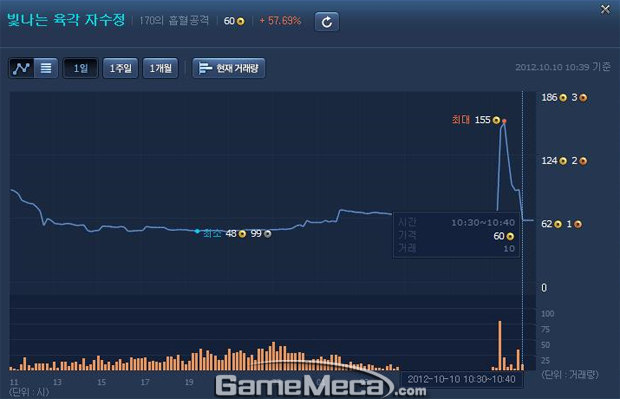
Task: Click the bar-chart icon in 현재 거래량 button
Action: (x=205, y=68)
